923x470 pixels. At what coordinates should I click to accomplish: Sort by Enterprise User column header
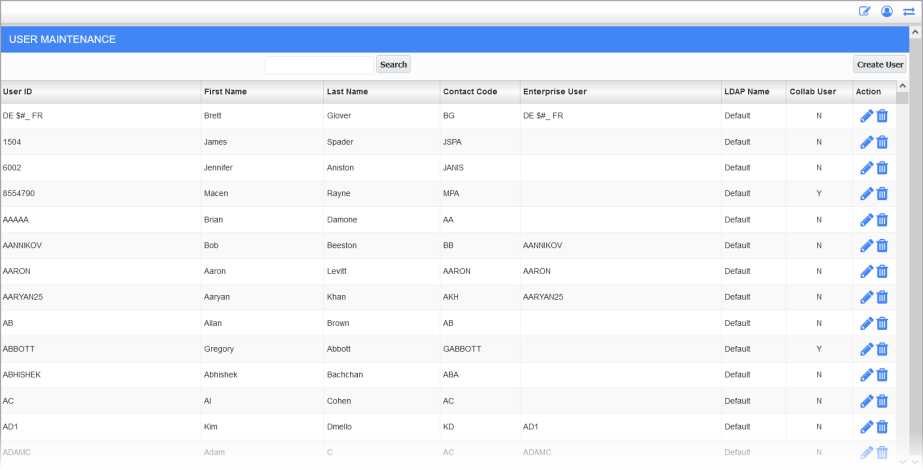[x=555, y=91]
